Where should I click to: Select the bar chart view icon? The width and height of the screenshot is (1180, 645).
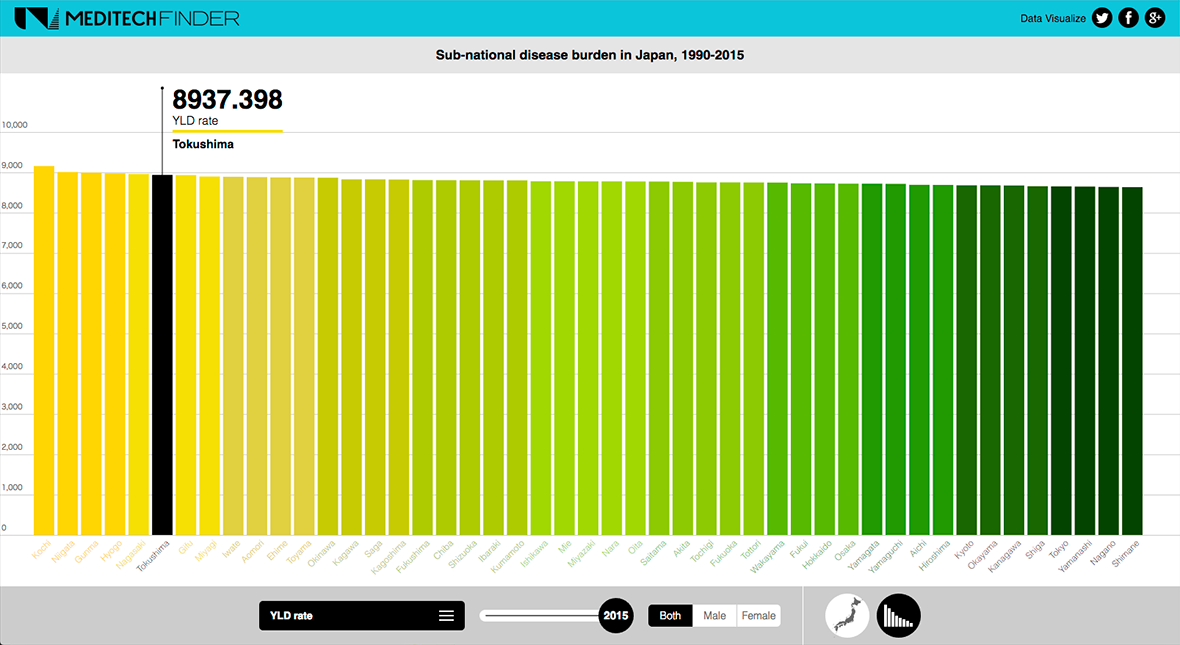point(898,616)
